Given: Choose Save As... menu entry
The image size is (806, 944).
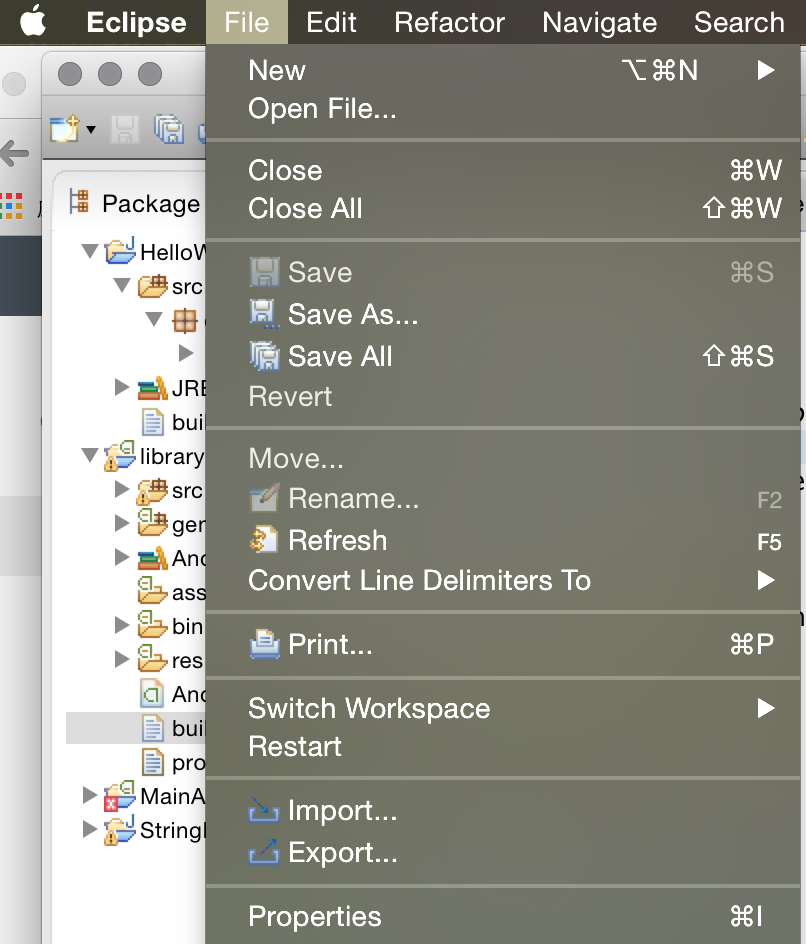Looking at the screenshot, I should 503,314.
